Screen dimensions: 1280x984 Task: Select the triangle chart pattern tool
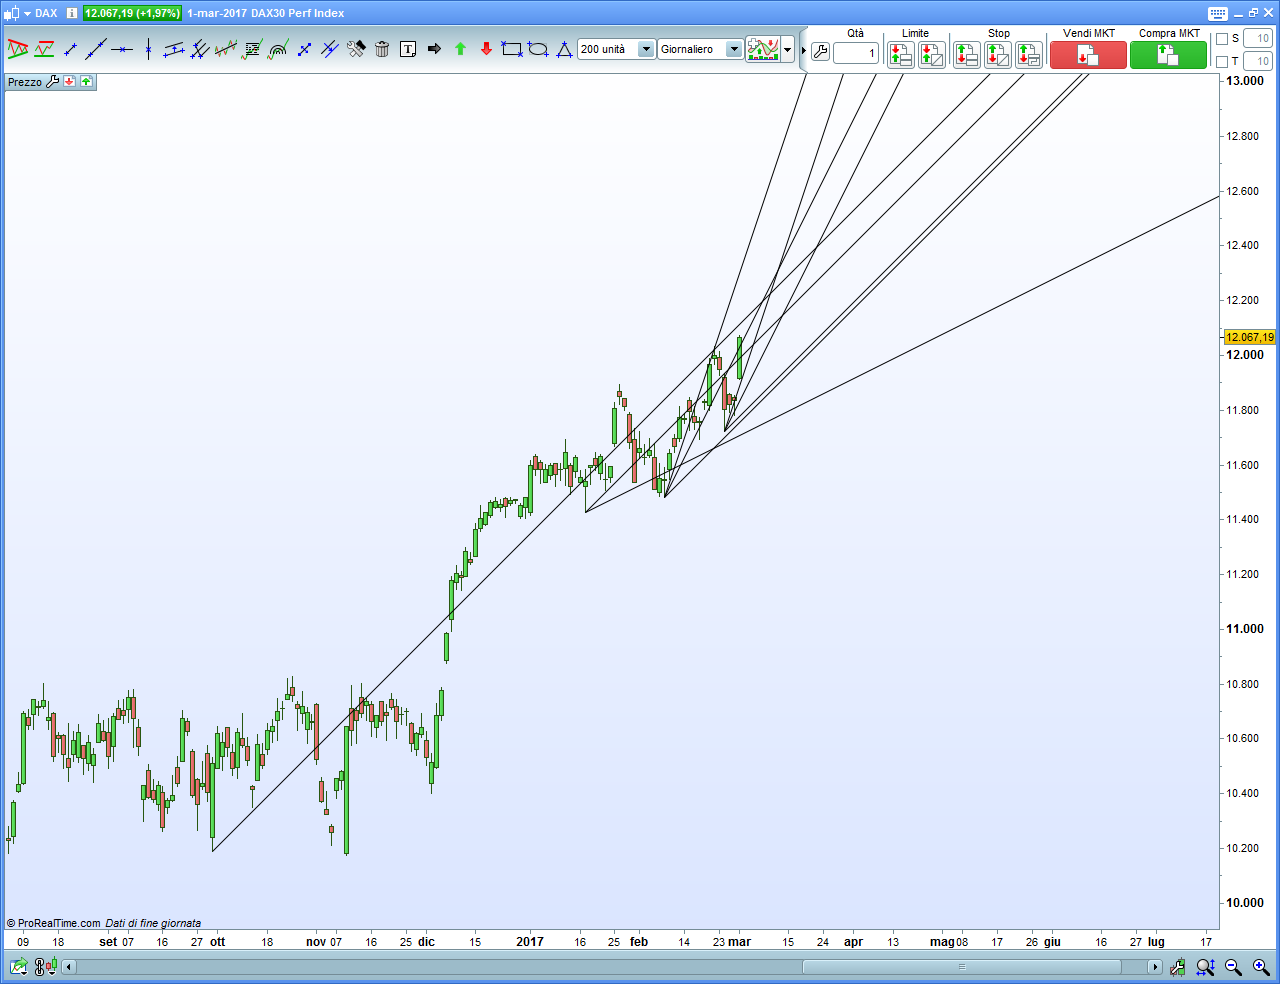(x=17, y=49)
